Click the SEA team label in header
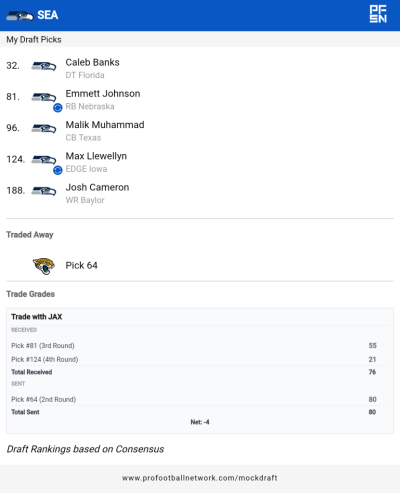This screenshot has width=400, height=493. pyautogui.click(x=48, y=15)
